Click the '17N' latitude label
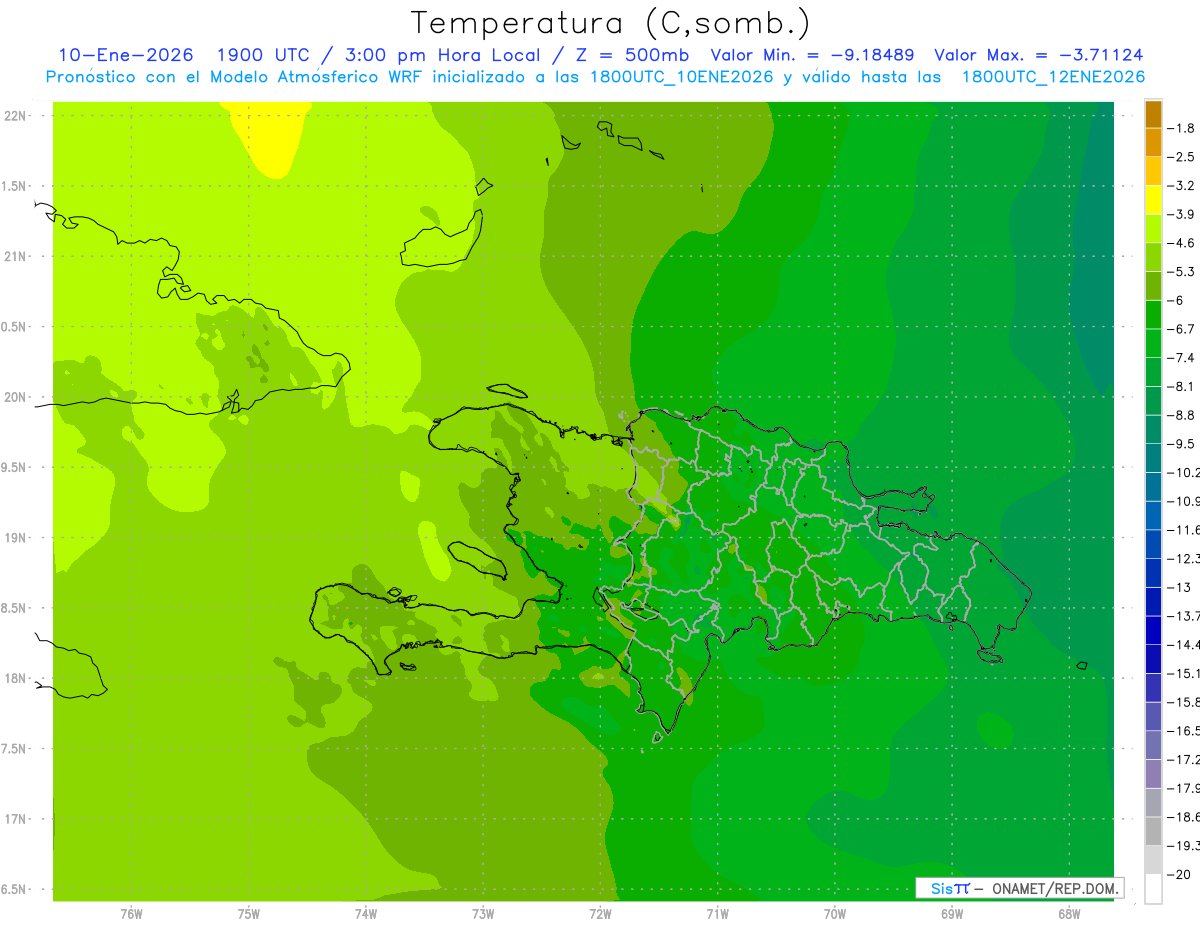This screenshot has width=1200, height=927. tap(16, 819)
